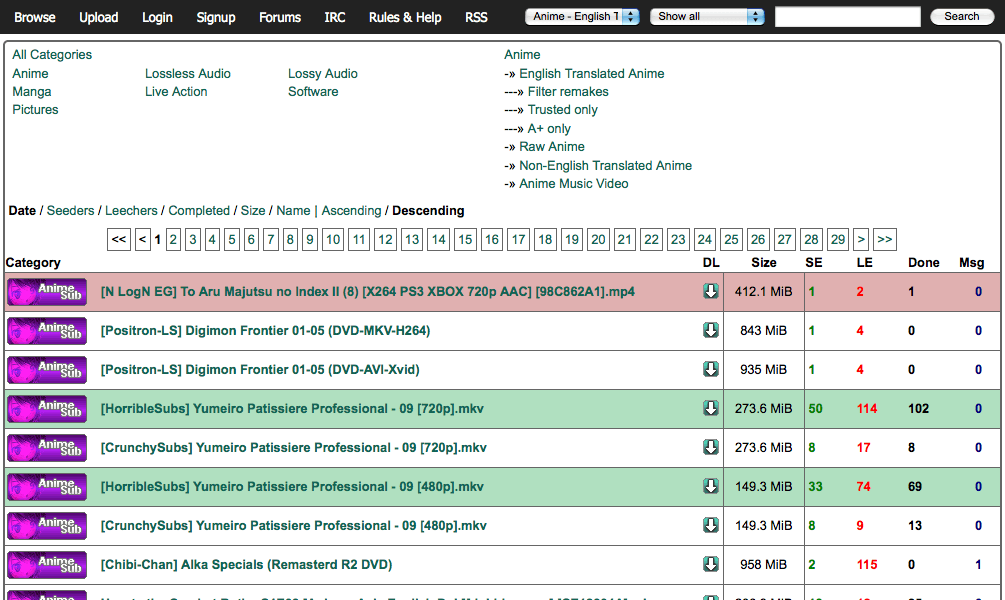This screenshot has width=1005, height=600.
Task: Open the Anime - English category dropdown
Action: pos(583,17)
